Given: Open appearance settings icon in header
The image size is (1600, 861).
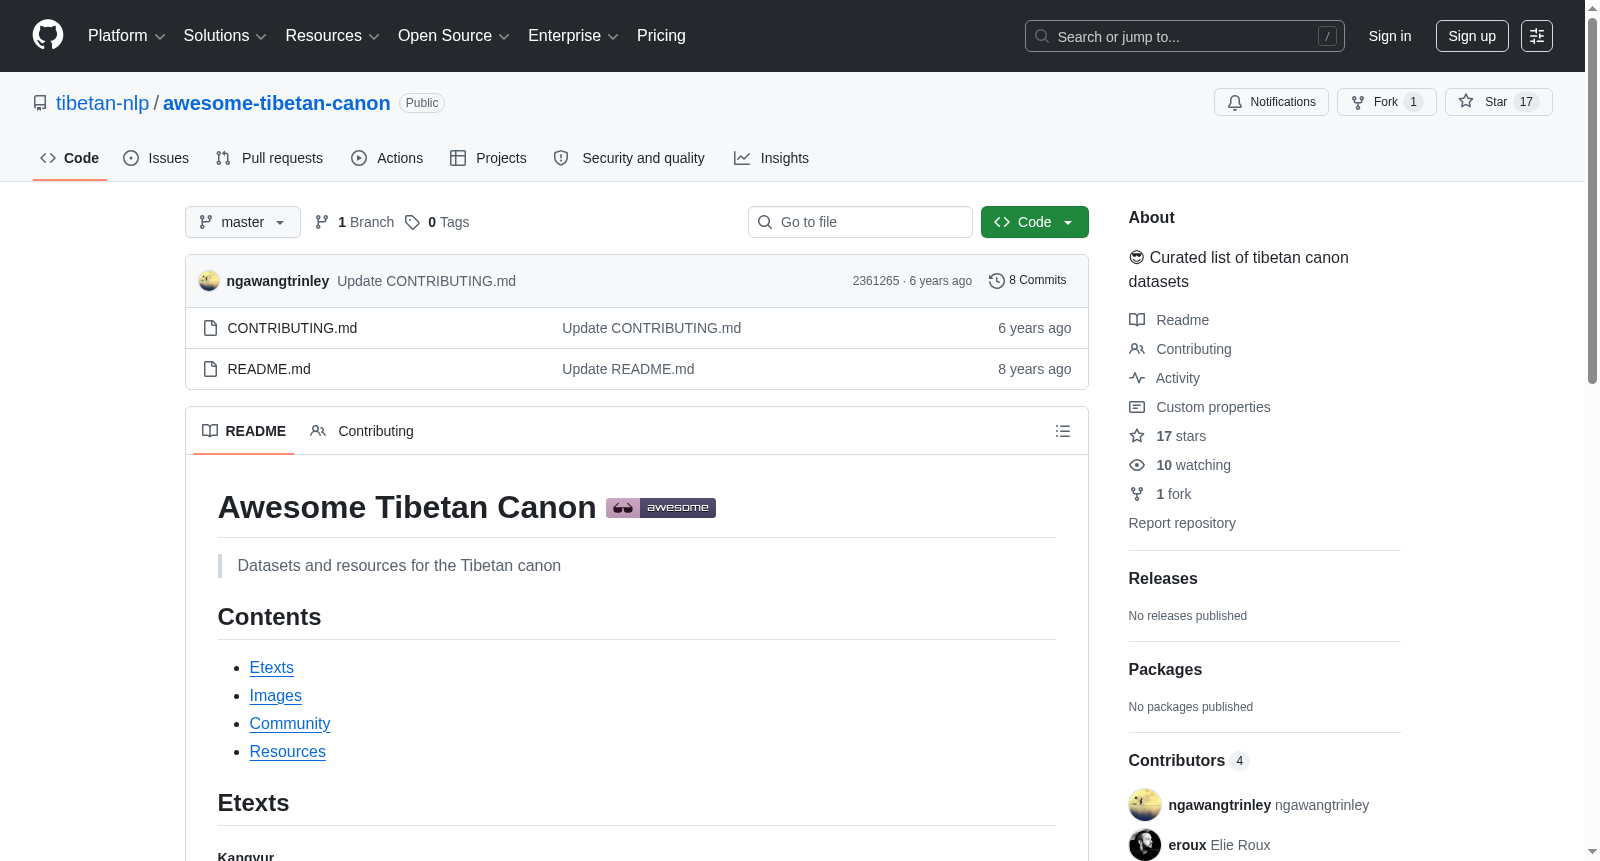Looking at the screenshot, I should tap(1537, 36).
